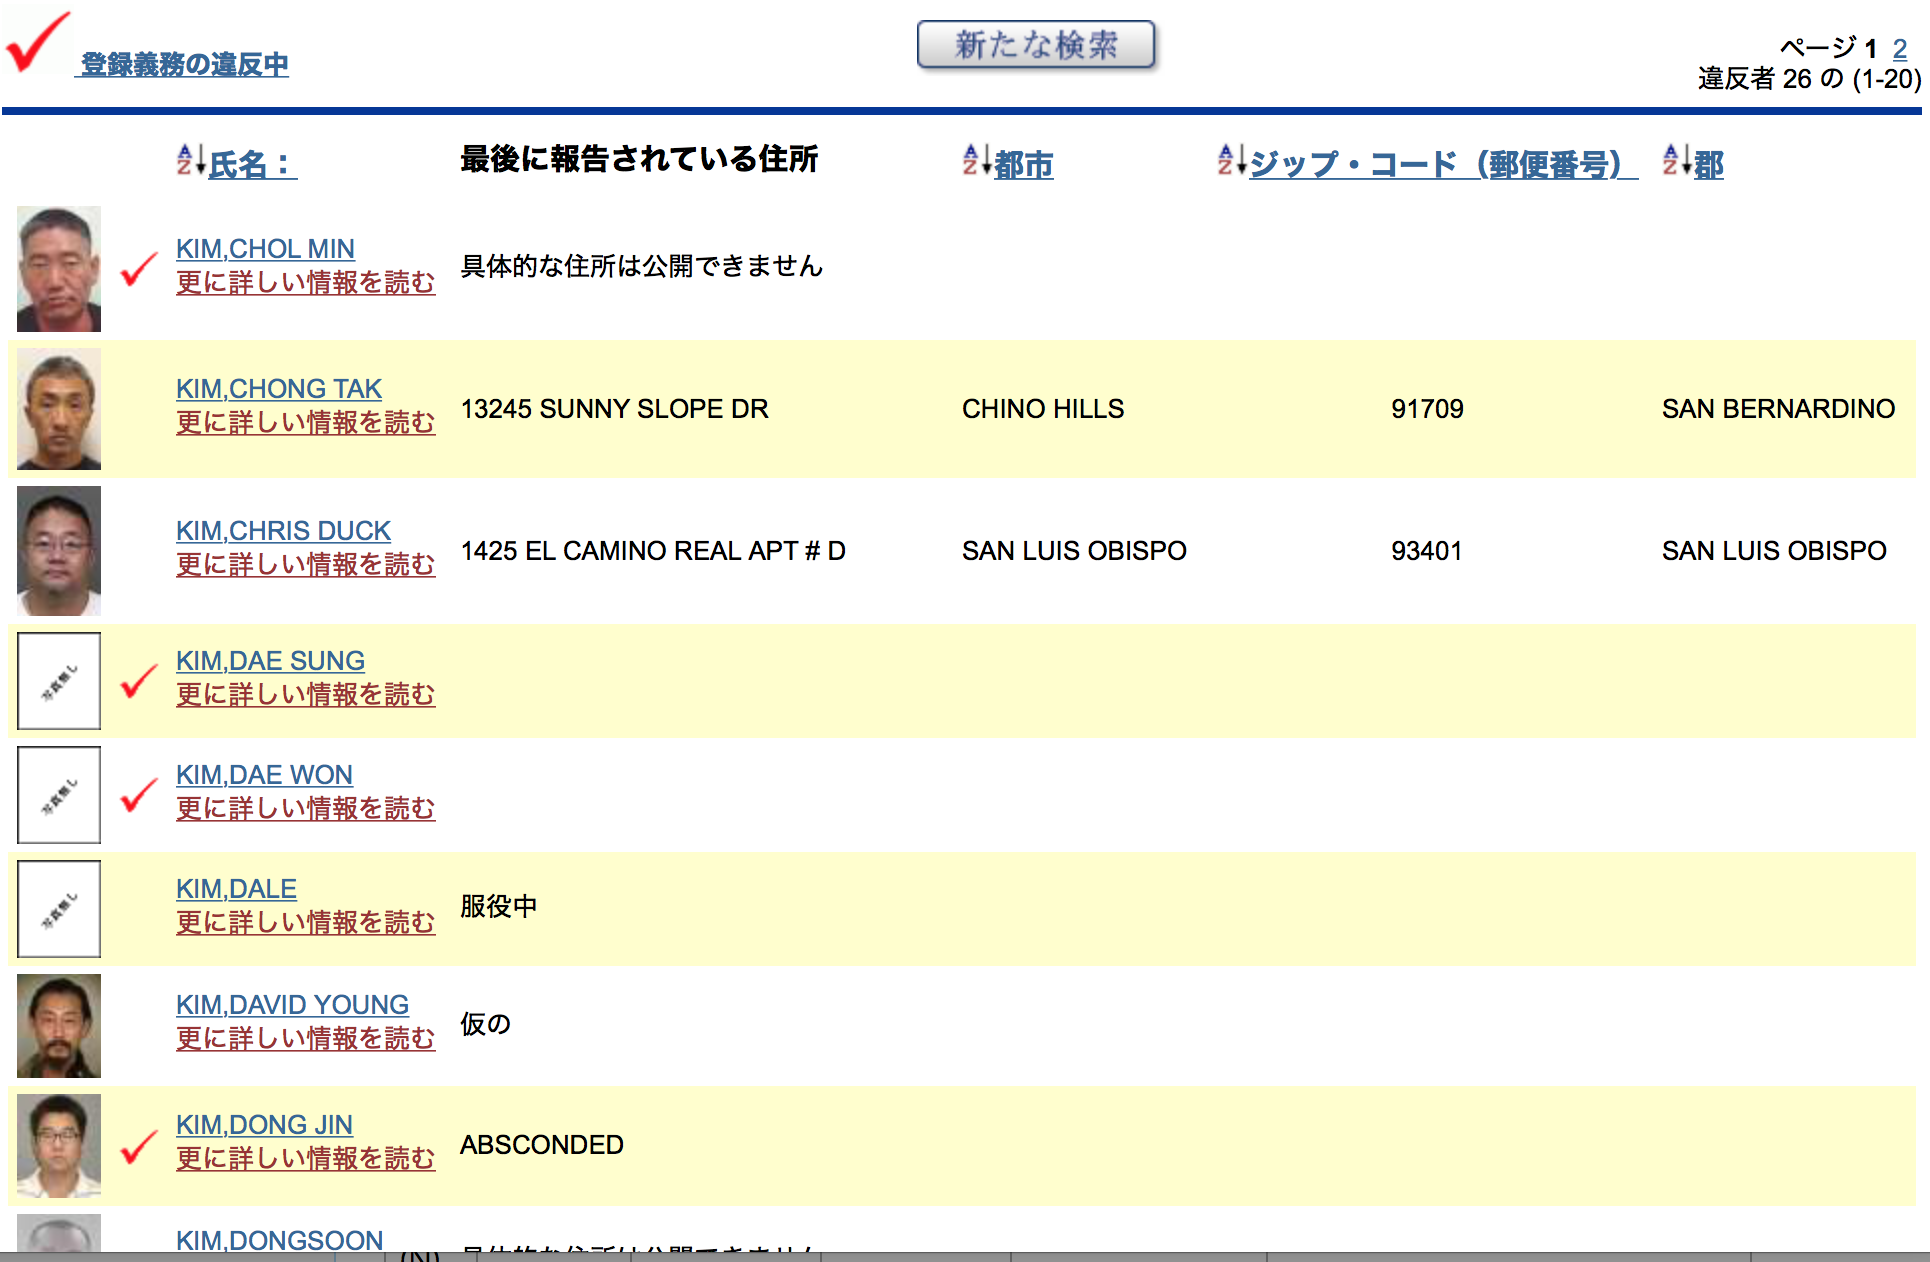
Task: Read more info under KIM,DAVID YOUNG
Action: click(x=305, y=1039)
